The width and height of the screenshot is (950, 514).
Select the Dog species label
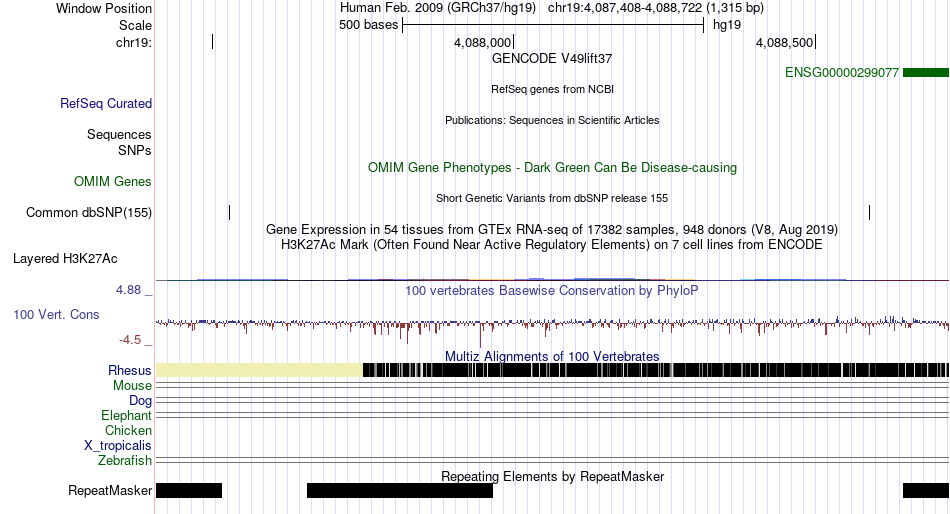140,401
